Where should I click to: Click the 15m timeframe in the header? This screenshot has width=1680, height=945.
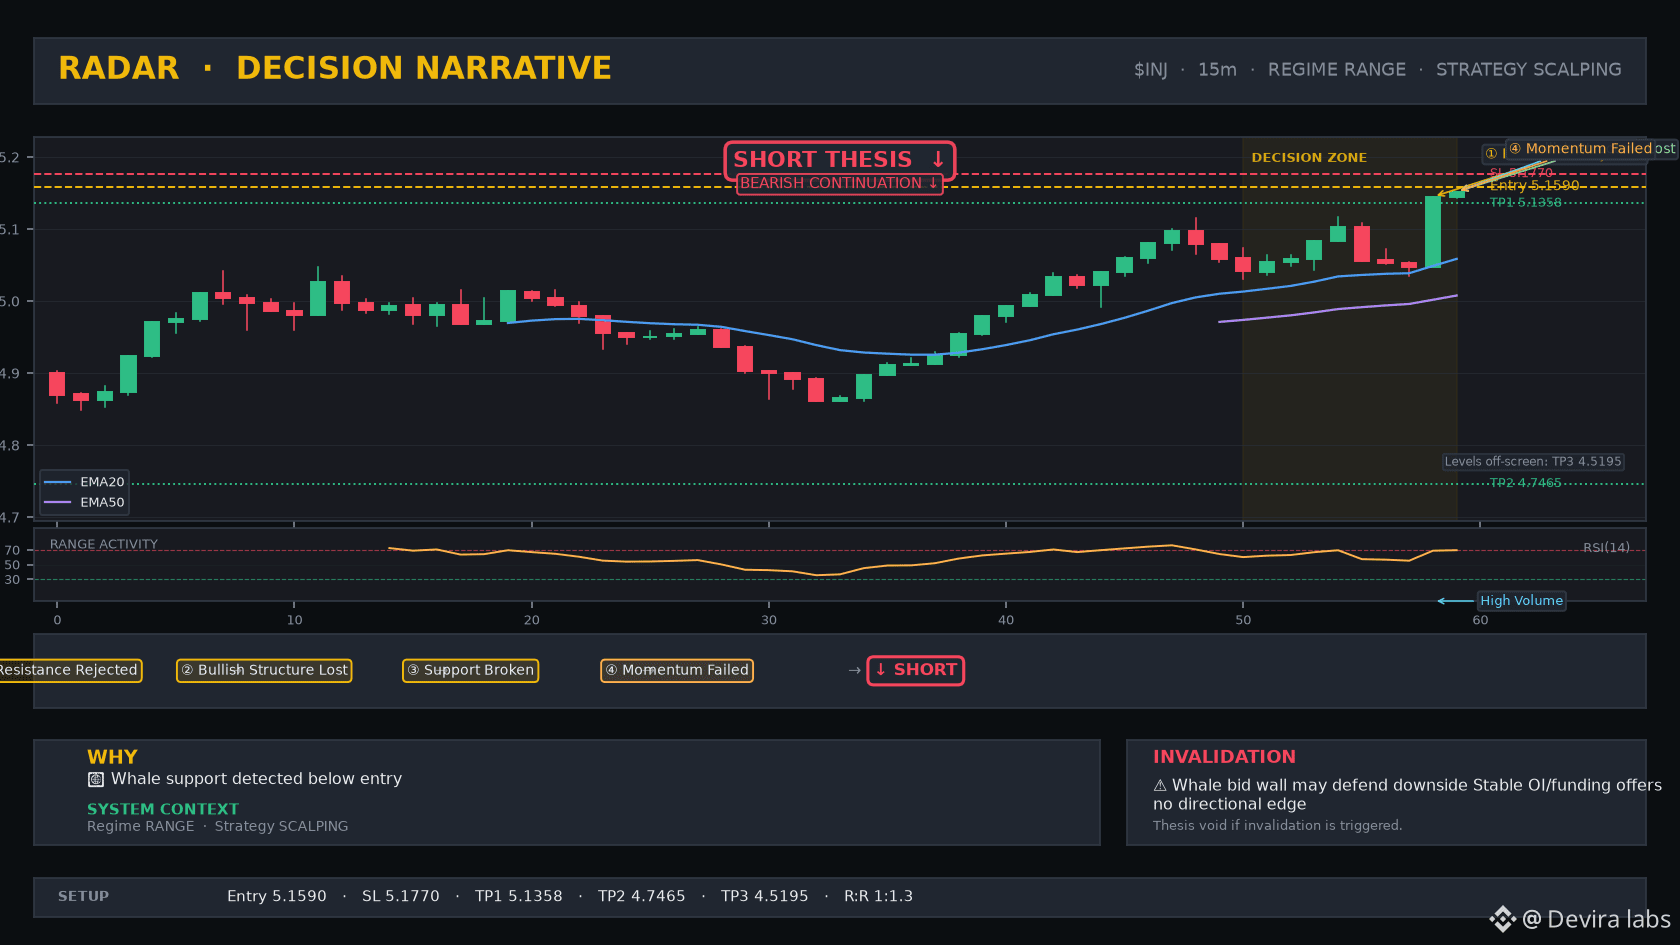coord(1217,70)
